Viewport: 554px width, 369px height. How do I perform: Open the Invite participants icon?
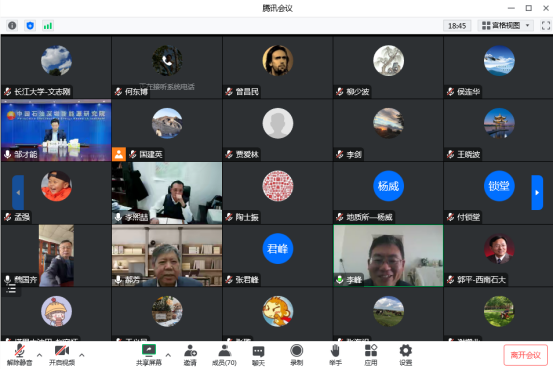point(190,355)
